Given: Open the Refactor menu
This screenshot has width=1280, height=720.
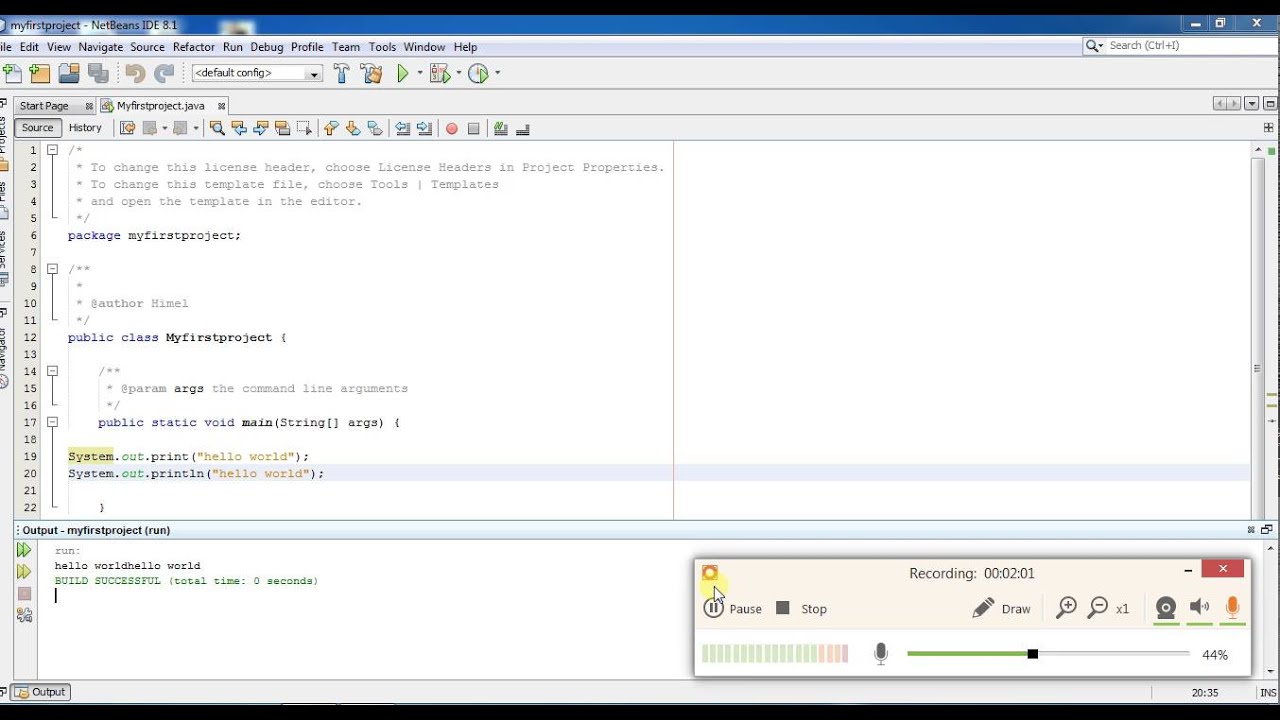Looking at the screenshot, I should (193, 47).
